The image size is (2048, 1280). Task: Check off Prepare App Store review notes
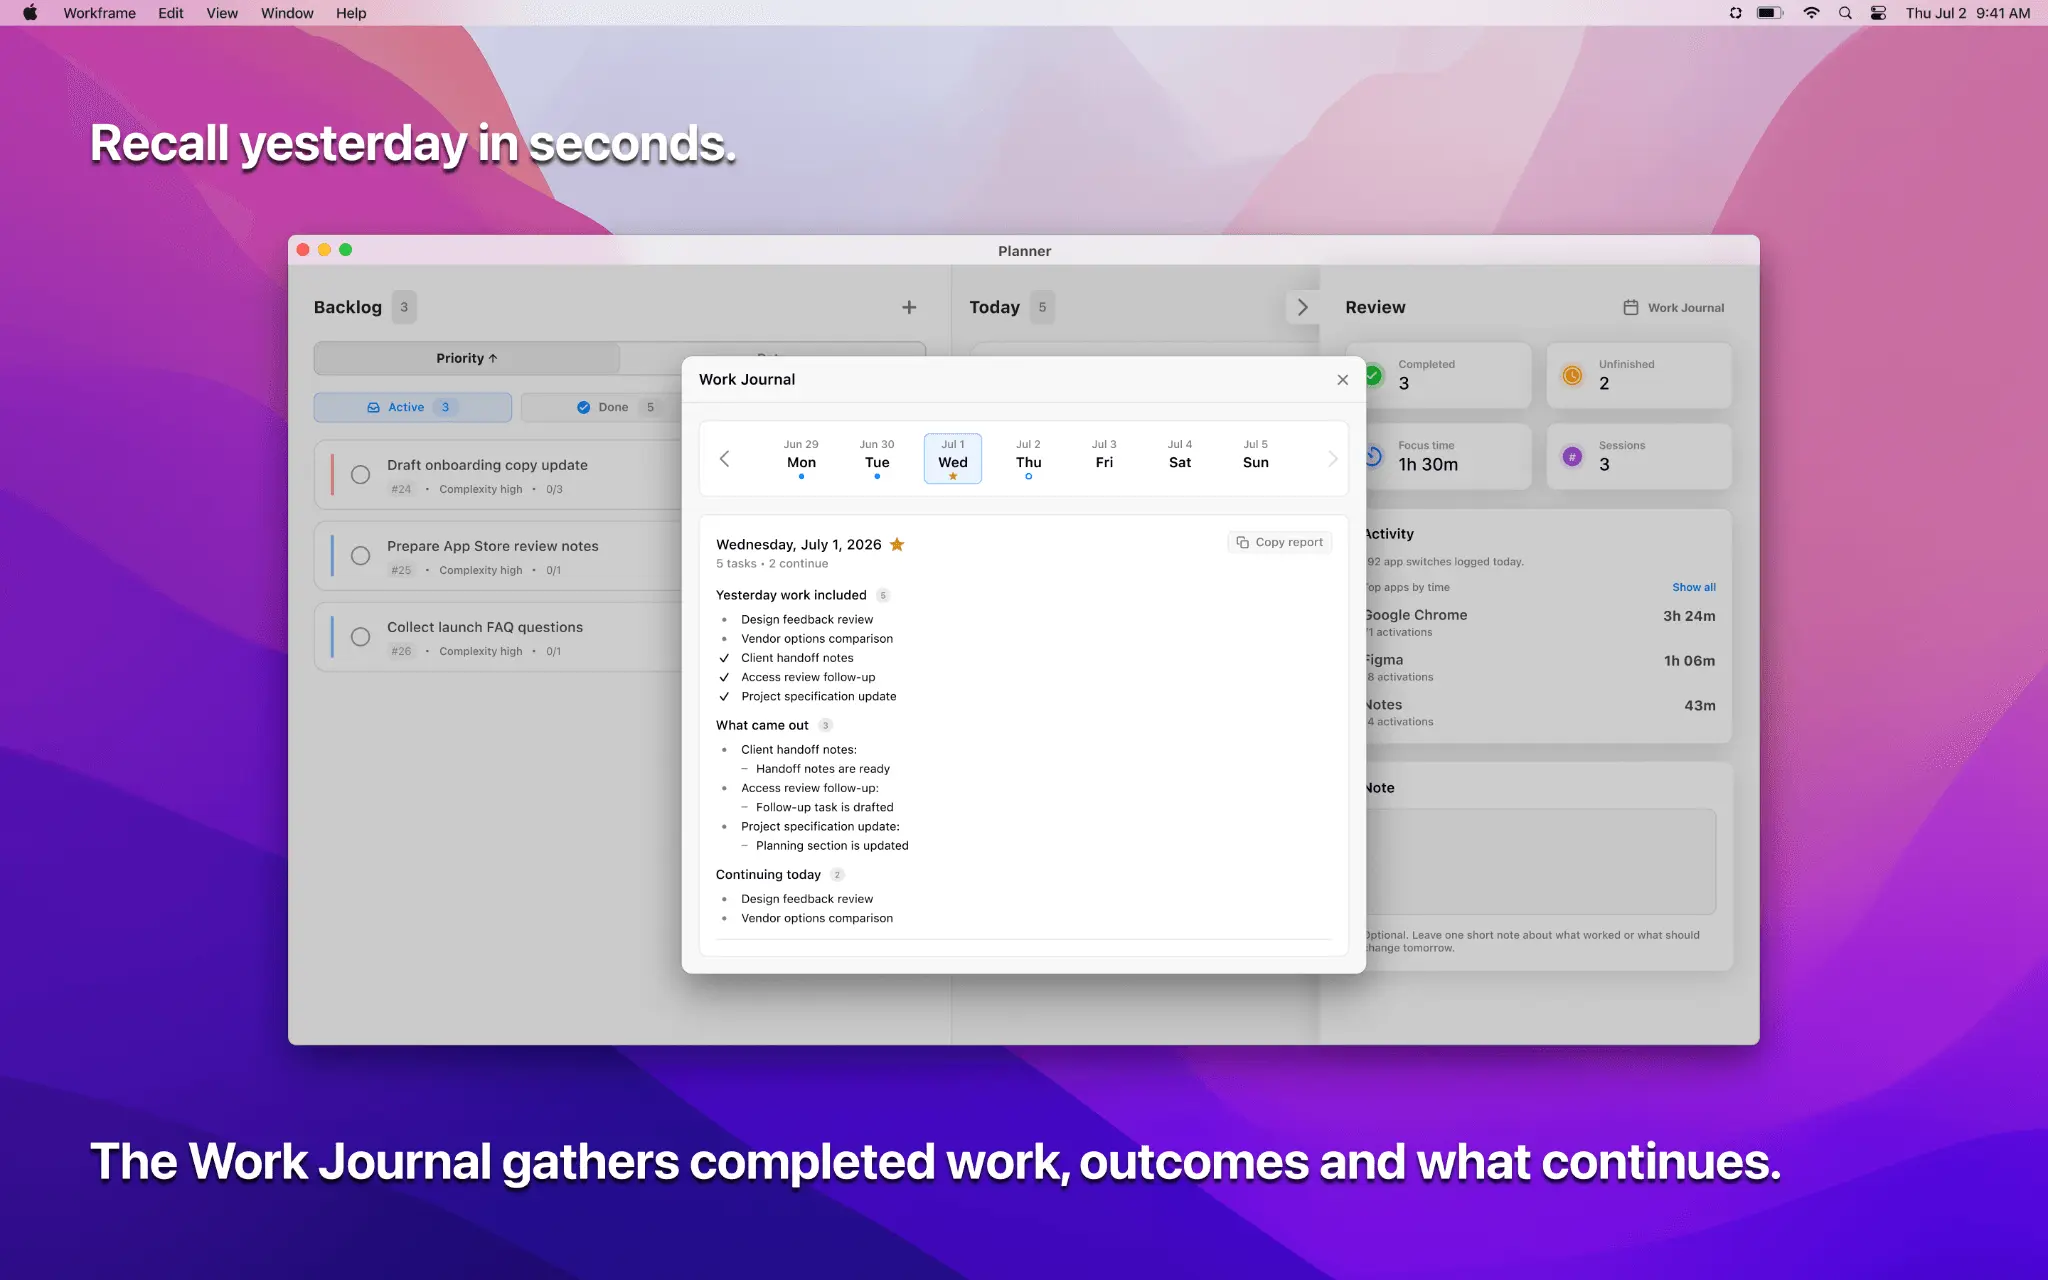360,556
